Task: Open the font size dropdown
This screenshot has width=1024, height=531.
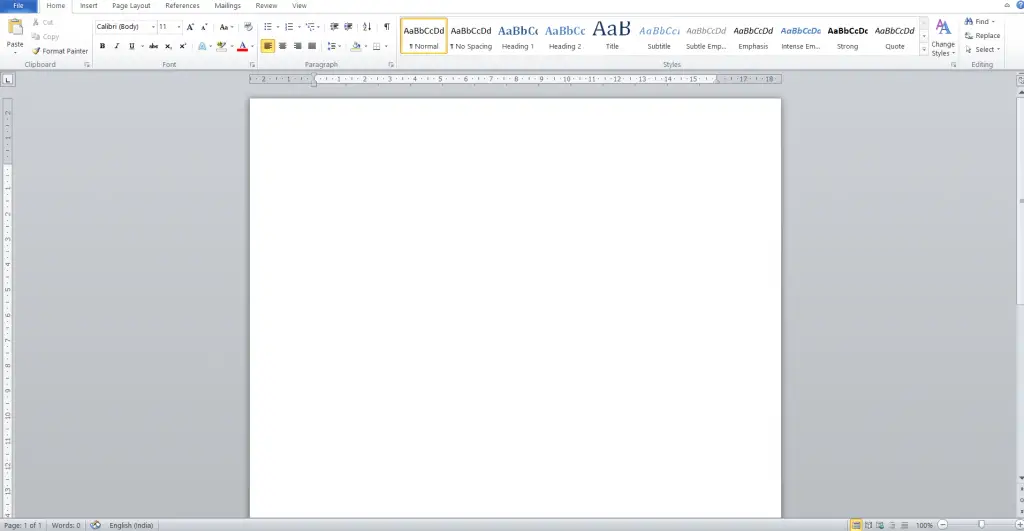Action: click(x=179, y=27)
